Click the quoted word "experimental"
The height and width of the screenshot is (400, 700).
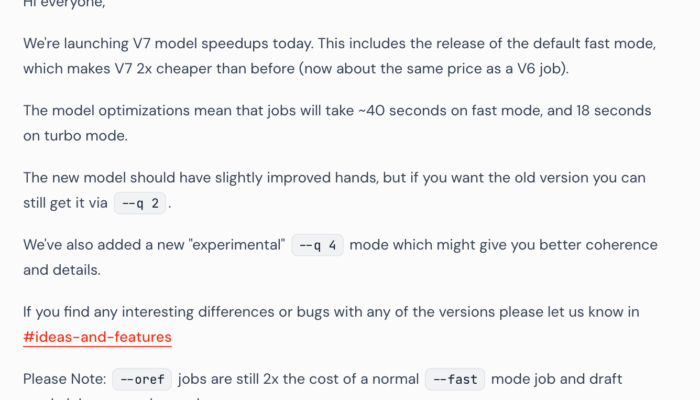point(237,245)
